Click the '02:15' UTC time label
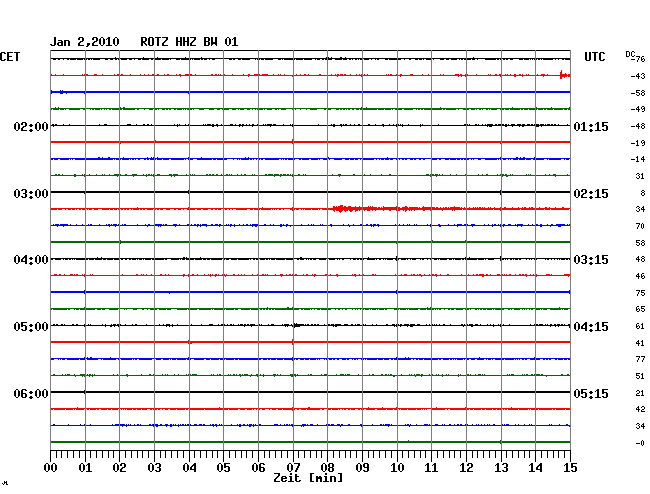The image size is (650, 494). tap(591, 194)
